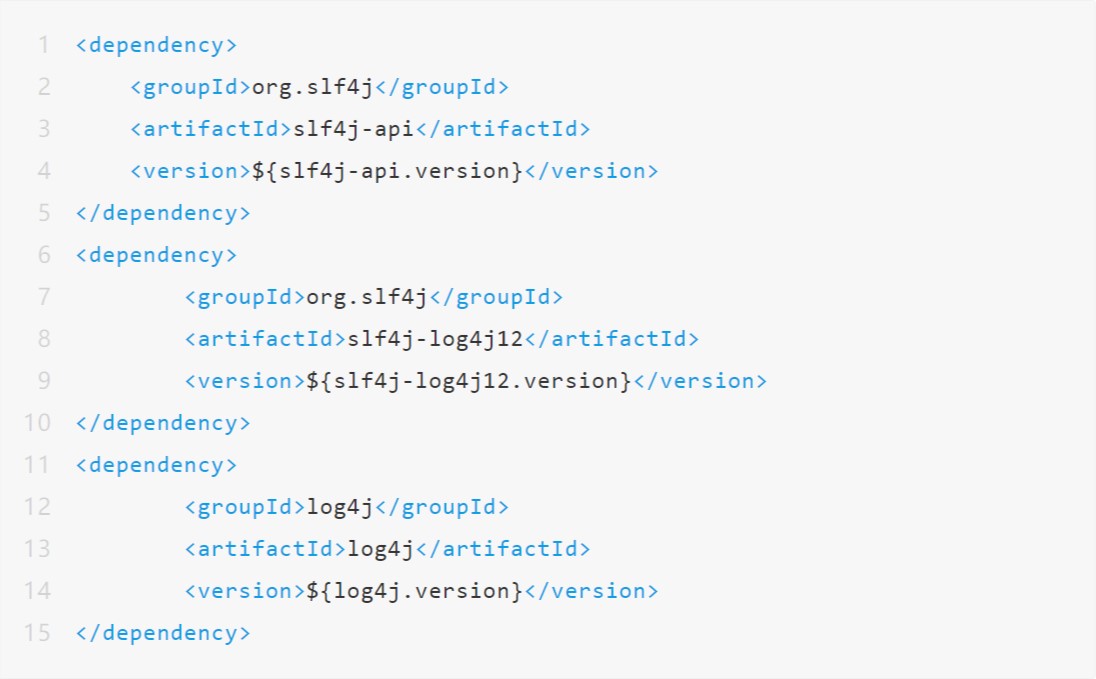The image size is (1096, 679).
Task: Click log4j artifactId value on line 13
Action: pyautogui.click(x=381, y=549)
